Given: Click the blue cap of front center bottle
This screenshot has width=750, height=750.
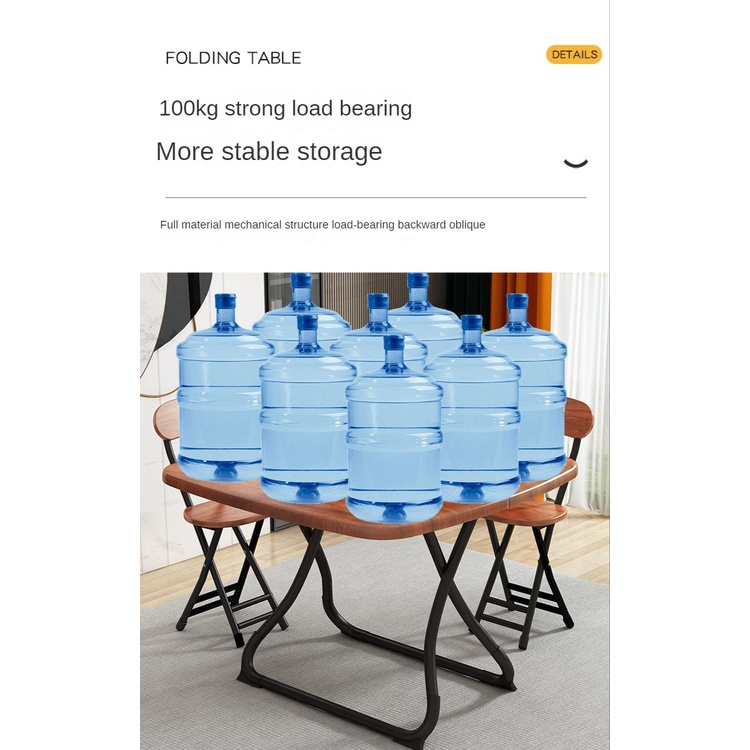Looking at the screenshot, I should (394, 343).
